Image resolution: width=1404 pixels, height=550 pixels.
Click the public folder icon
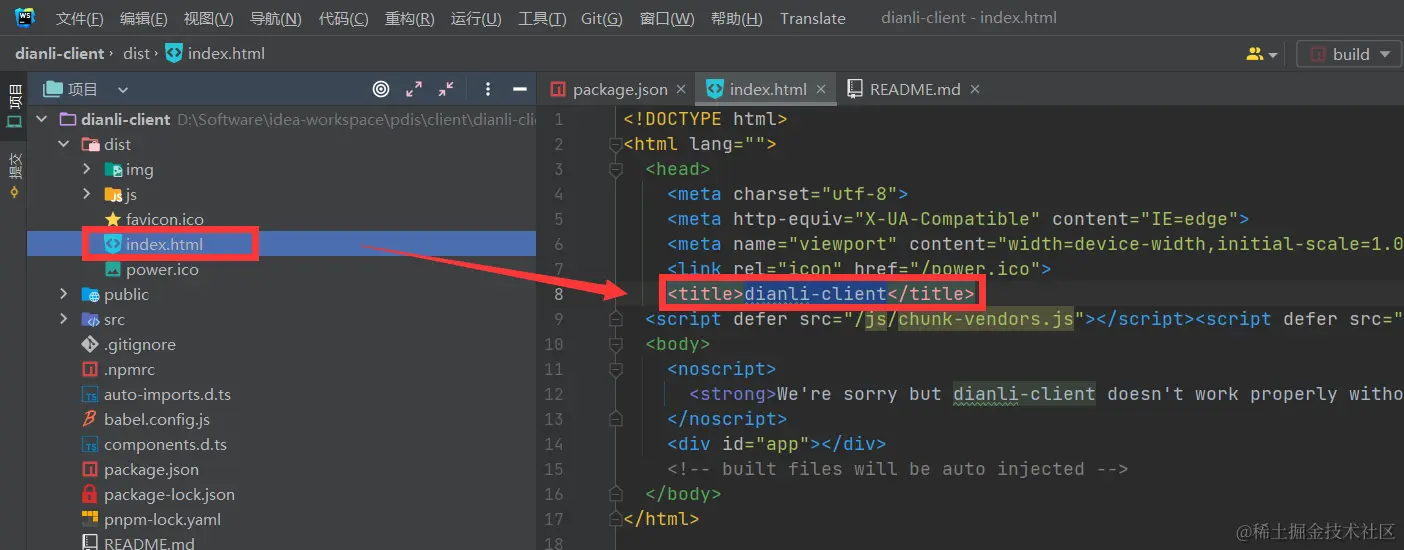point(90,294)
